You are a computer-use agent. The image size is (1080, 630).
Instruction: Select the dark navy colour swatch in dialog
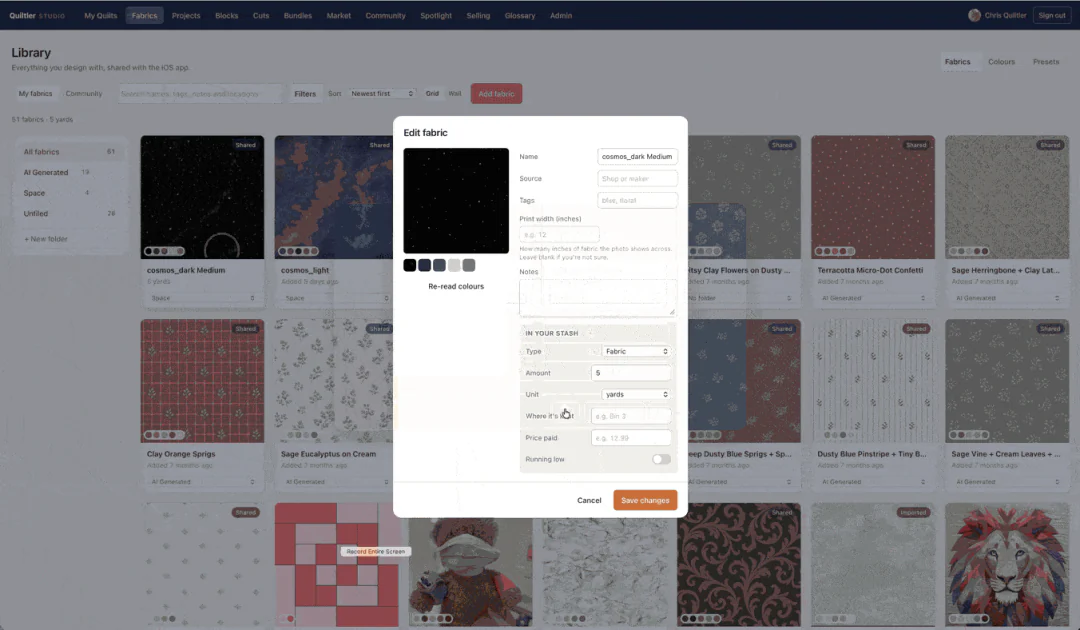tap(424, 265)
